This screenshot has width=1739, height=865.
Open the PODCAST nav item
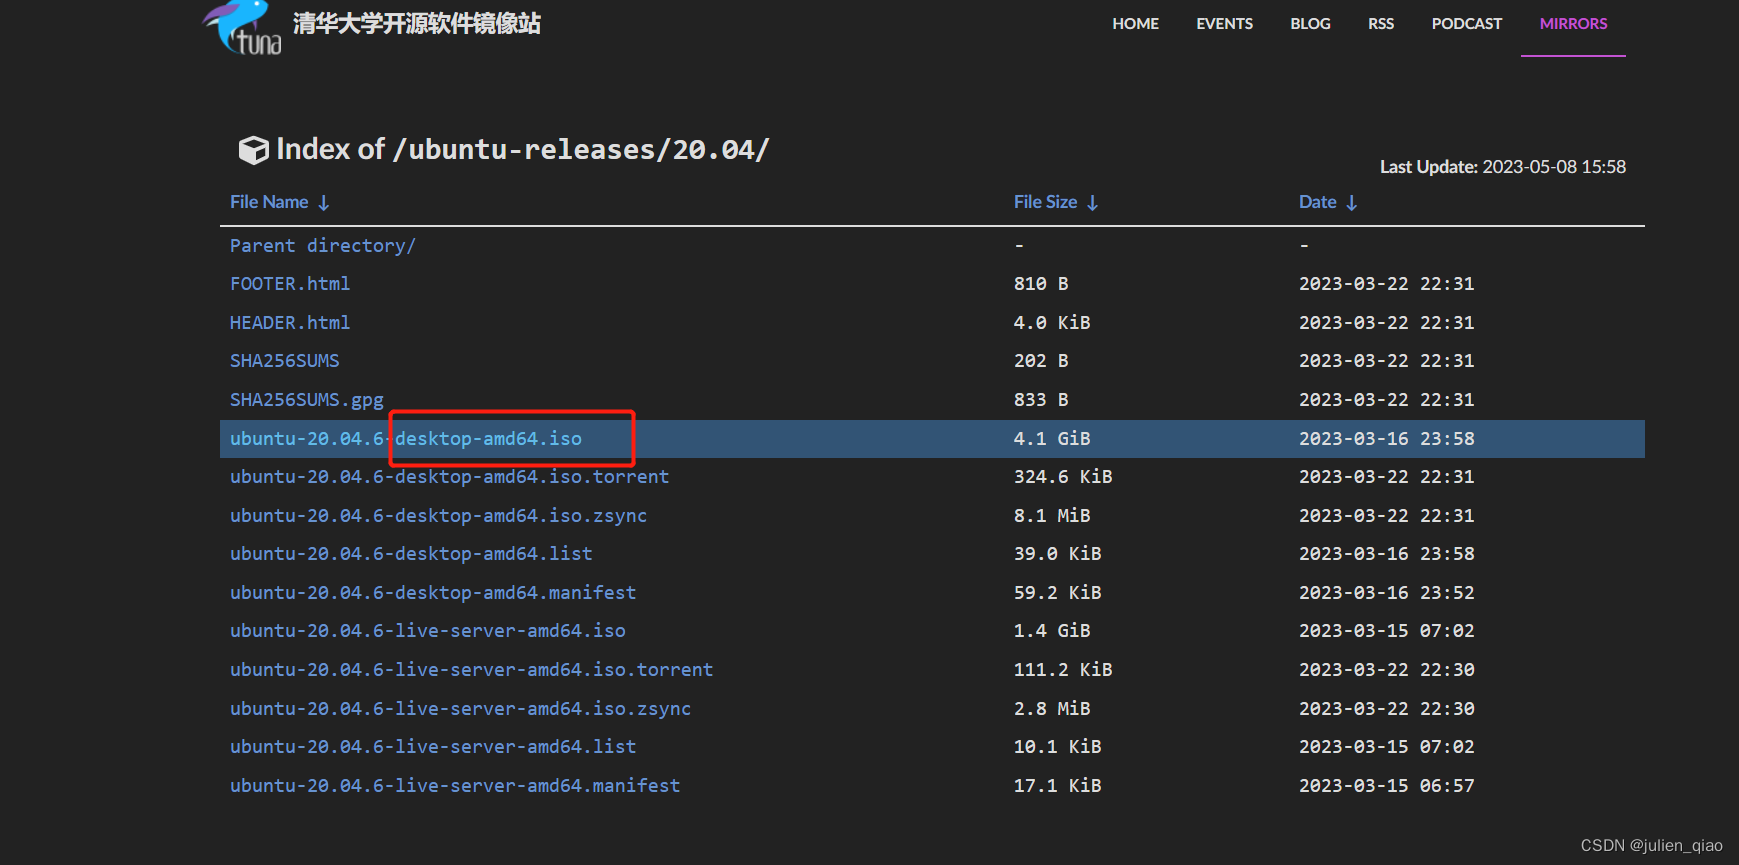tap(1467, 24)
